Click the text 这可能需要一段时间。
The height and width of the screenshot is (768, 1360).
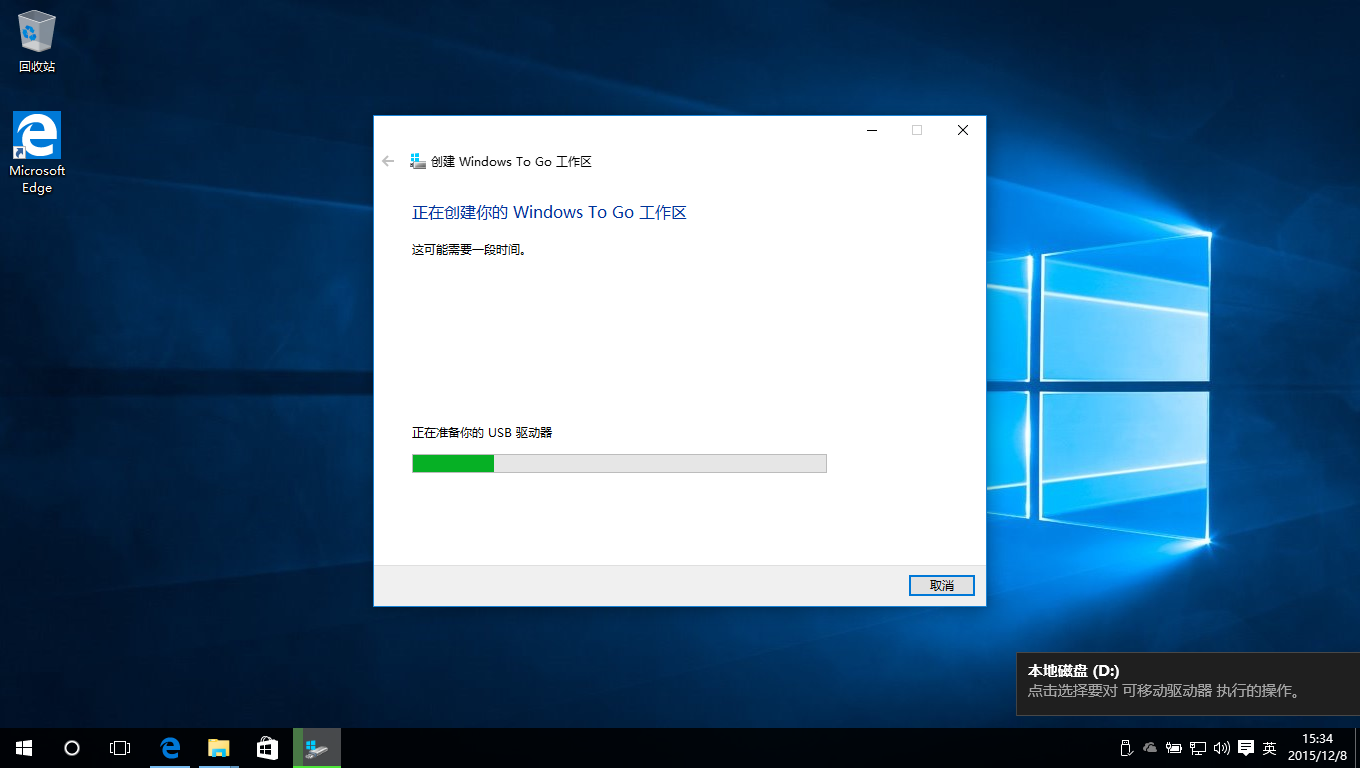[469, 250]
